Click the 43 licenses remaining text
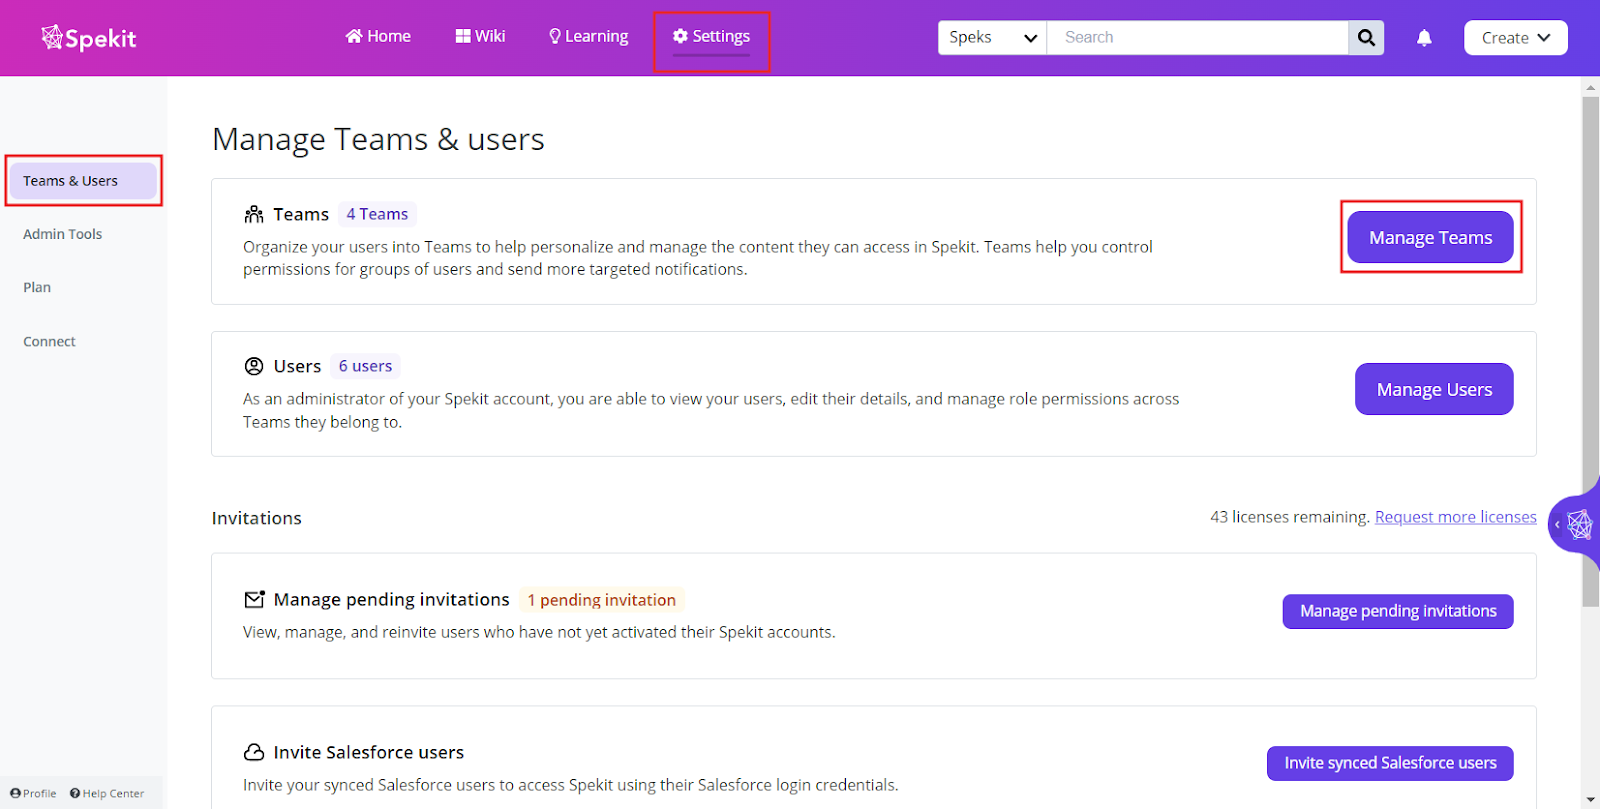 [x=1289, y=517]
